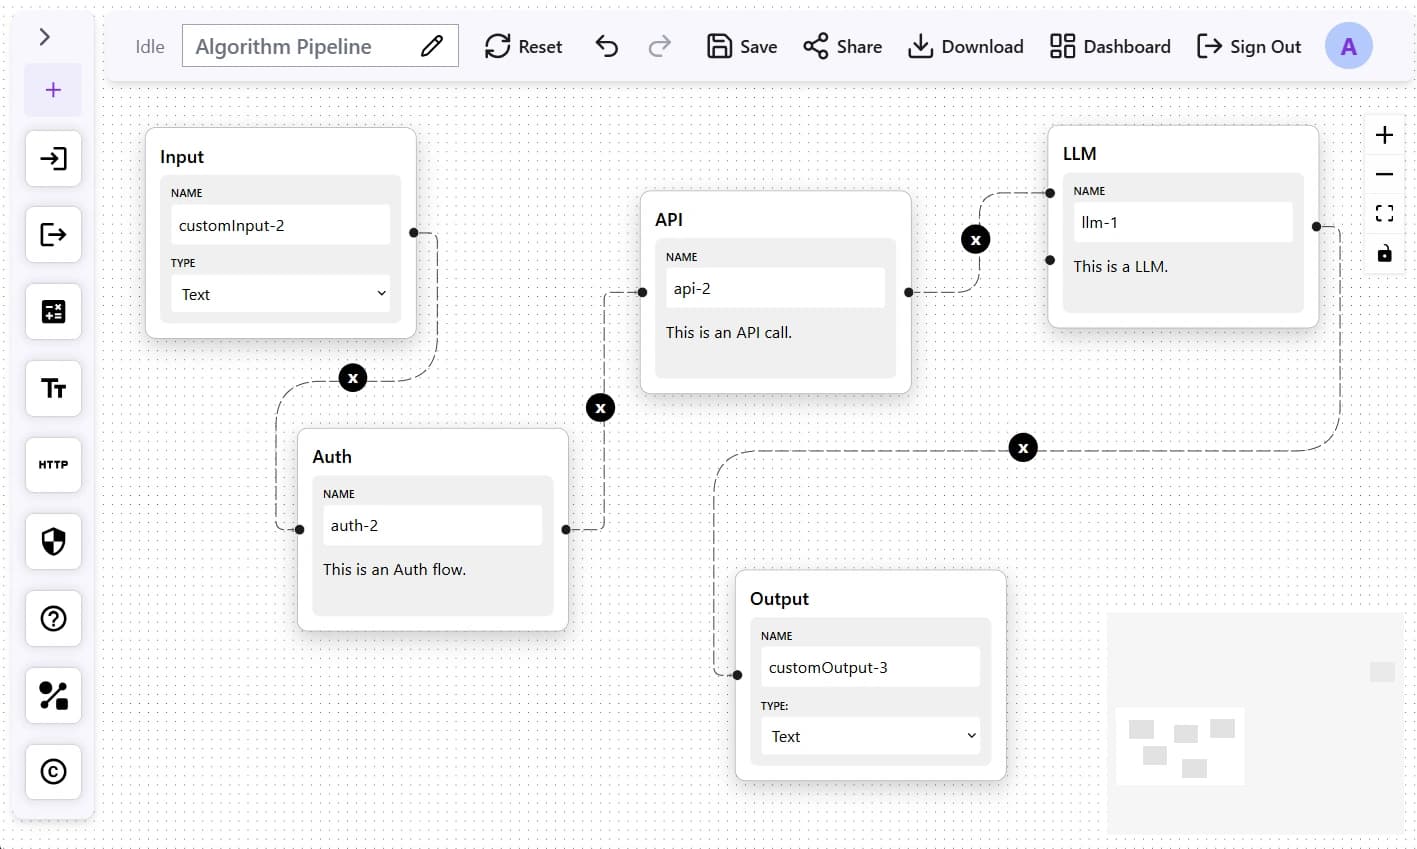1417x849 pixels.
Task: Reset the pipeline
Action: point(523,46)
